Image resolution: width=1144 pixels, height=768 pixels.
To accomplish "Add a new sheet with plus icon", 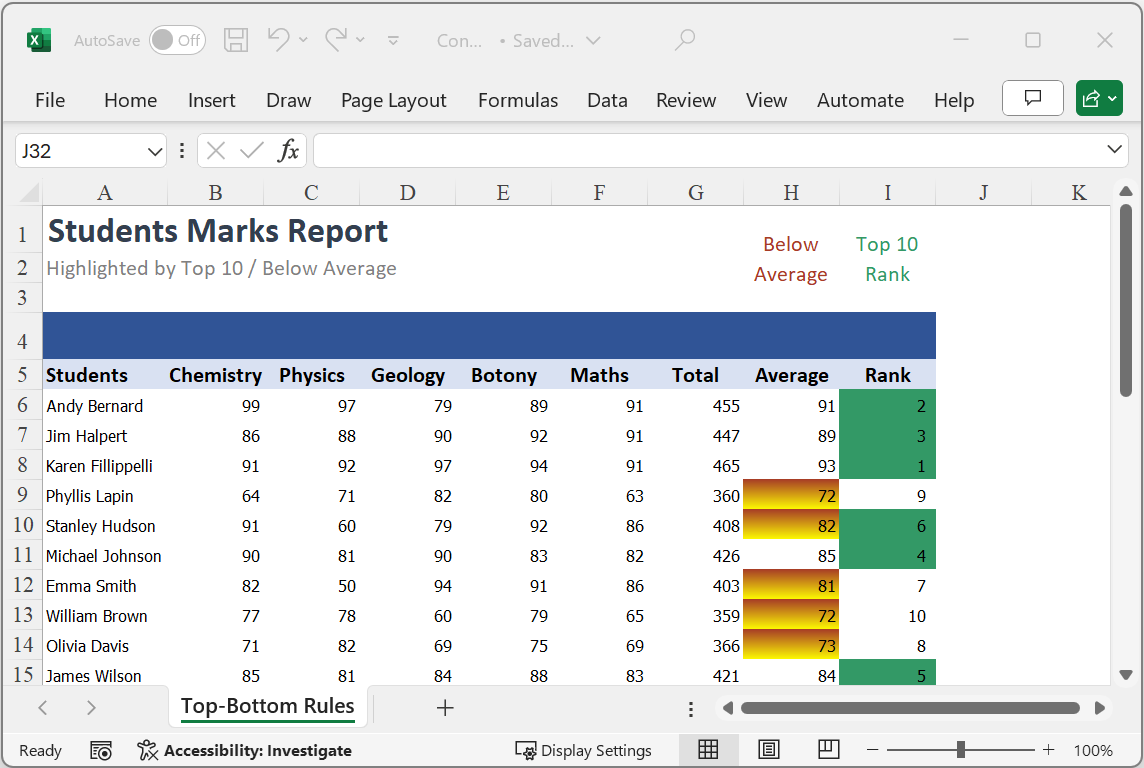I will coord(445,707).
